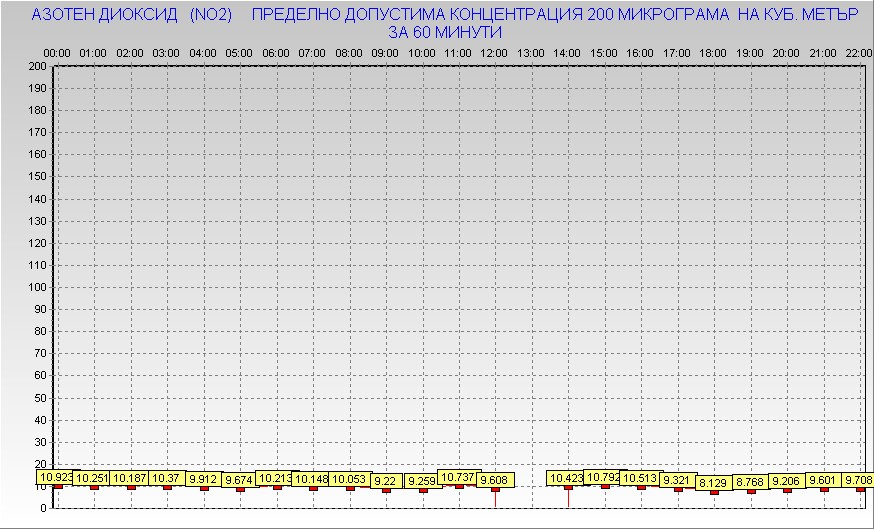The height and width of the screenshot is (529, 874).
Task: Click the 10.737 data label
Action: coord(459,477)
